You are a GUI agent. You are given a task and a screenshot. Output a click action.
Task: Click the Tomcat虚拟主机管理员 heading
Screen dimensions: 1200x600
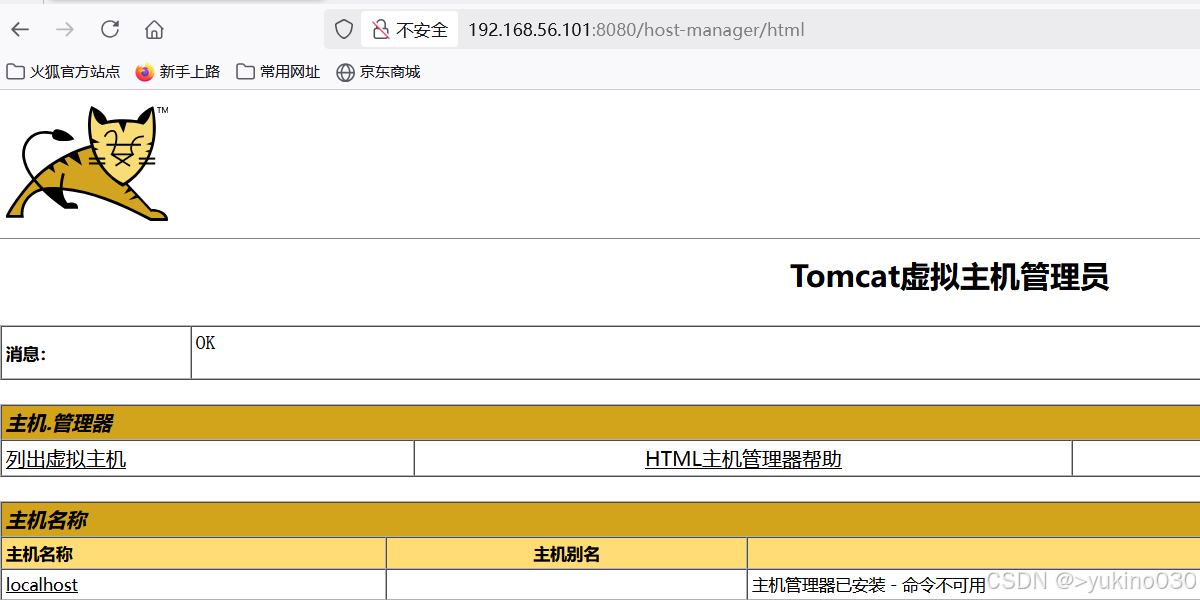pyautogui.click(x=949, y=277)
